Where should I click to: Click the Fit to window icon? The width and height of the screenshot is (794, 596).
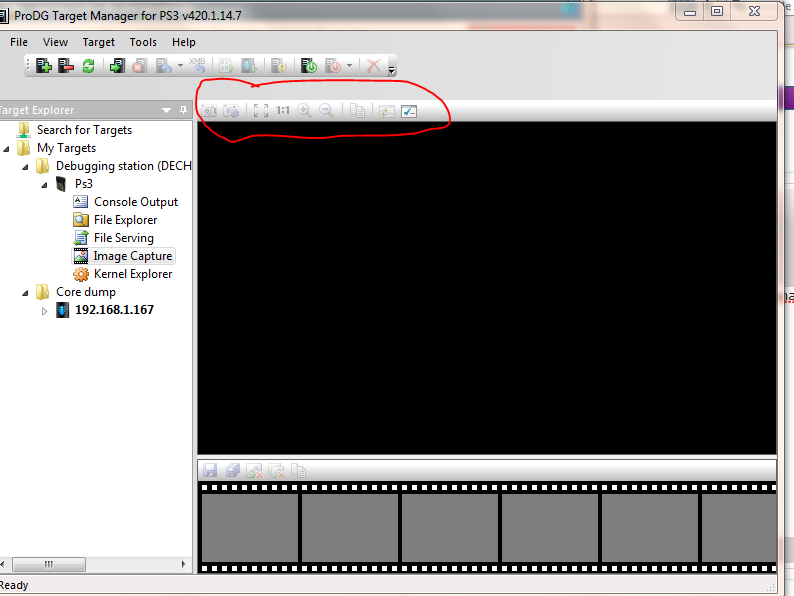(x=261, y=111)
